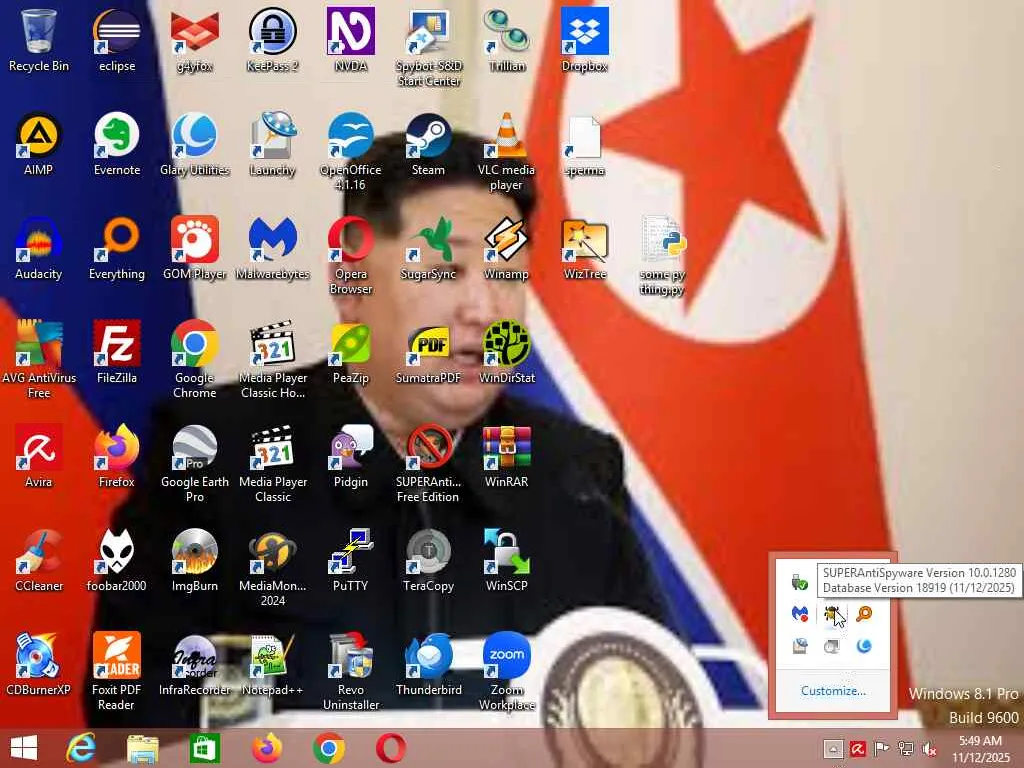
Task: Select the FileZilla desktop shortcut
Action: coord(117,352)
